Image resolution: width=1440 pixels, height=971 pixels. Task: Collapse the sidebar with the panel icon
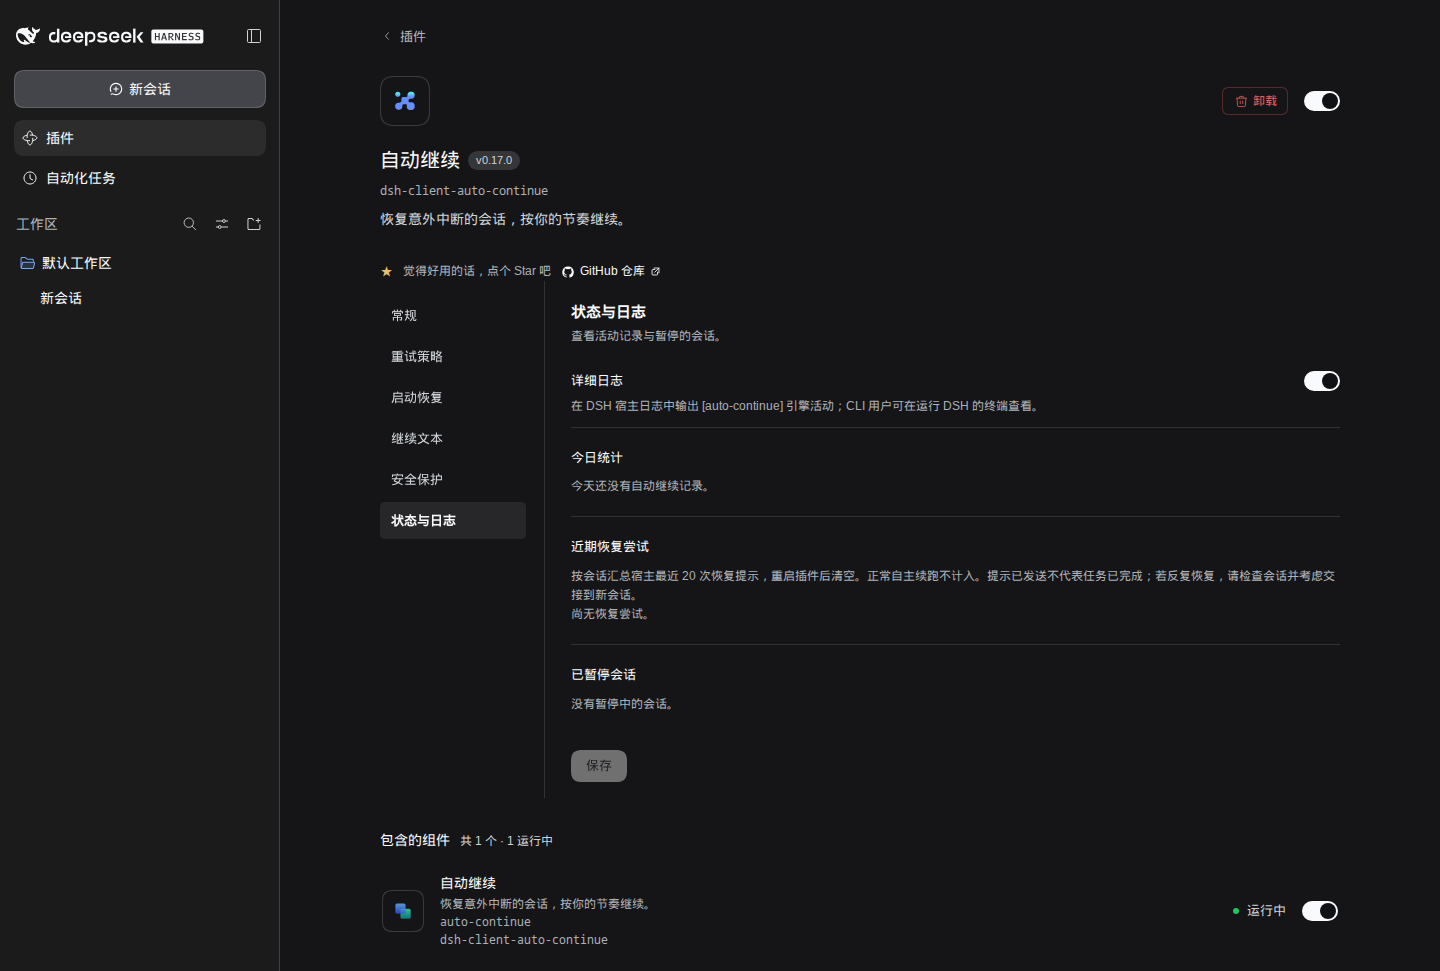click(x=254, y=36)
